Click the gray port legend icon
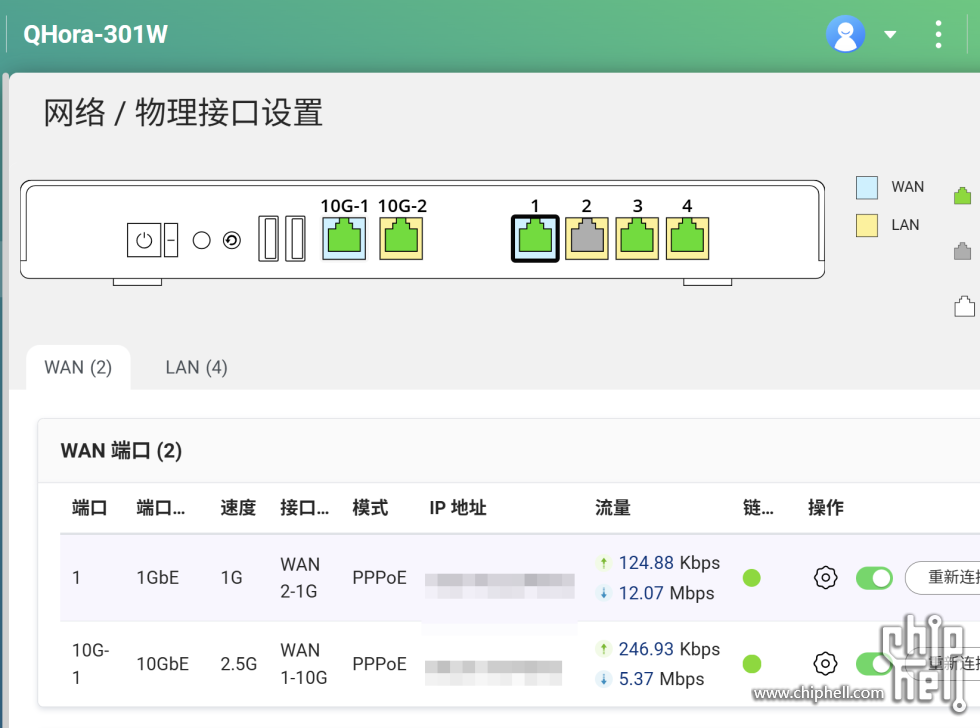The width and height of the screenshot is (980, 728). pos(962,251)
